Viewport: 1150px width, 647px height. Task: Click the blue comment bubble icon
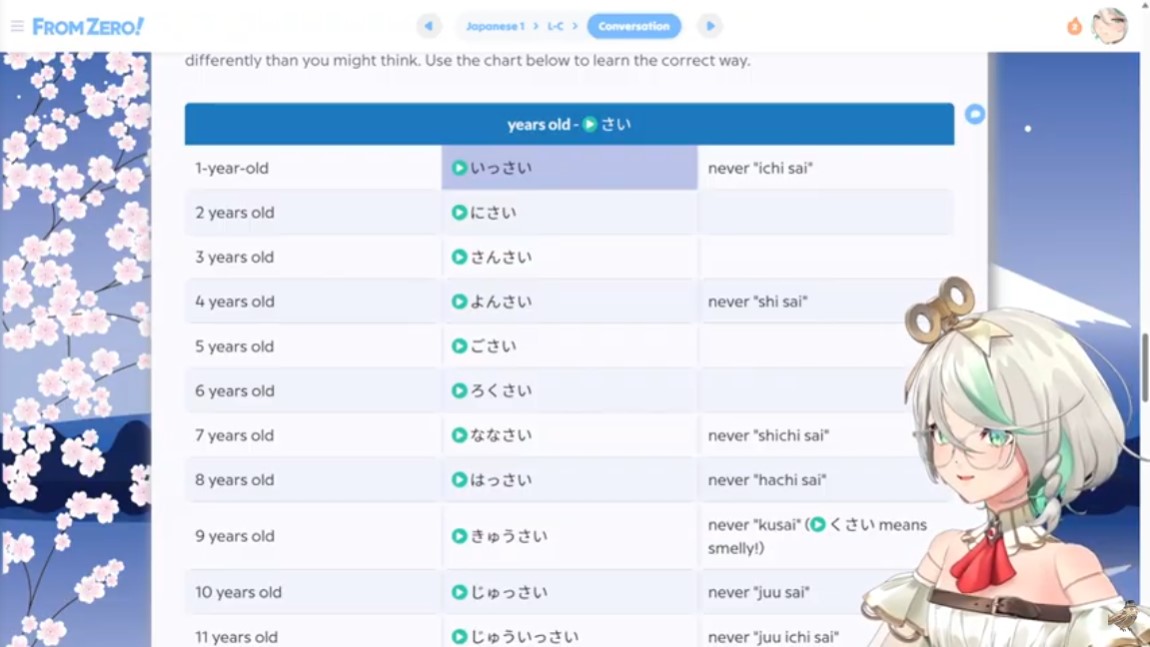click(x=975, y=114)
